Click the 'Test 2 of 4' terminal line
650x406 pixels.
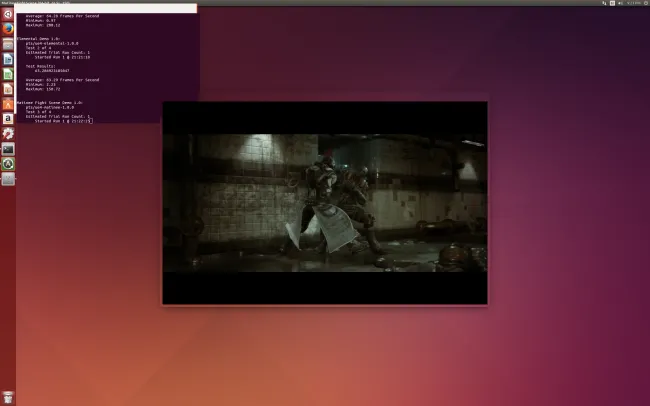[39, 48]
